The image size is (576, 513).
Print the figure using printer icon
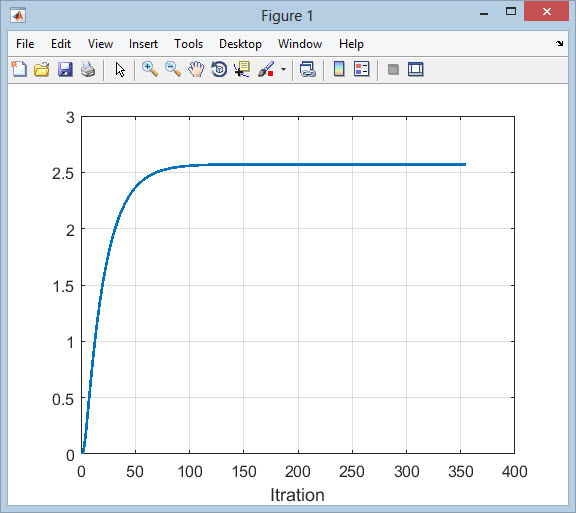pos(88,69)
